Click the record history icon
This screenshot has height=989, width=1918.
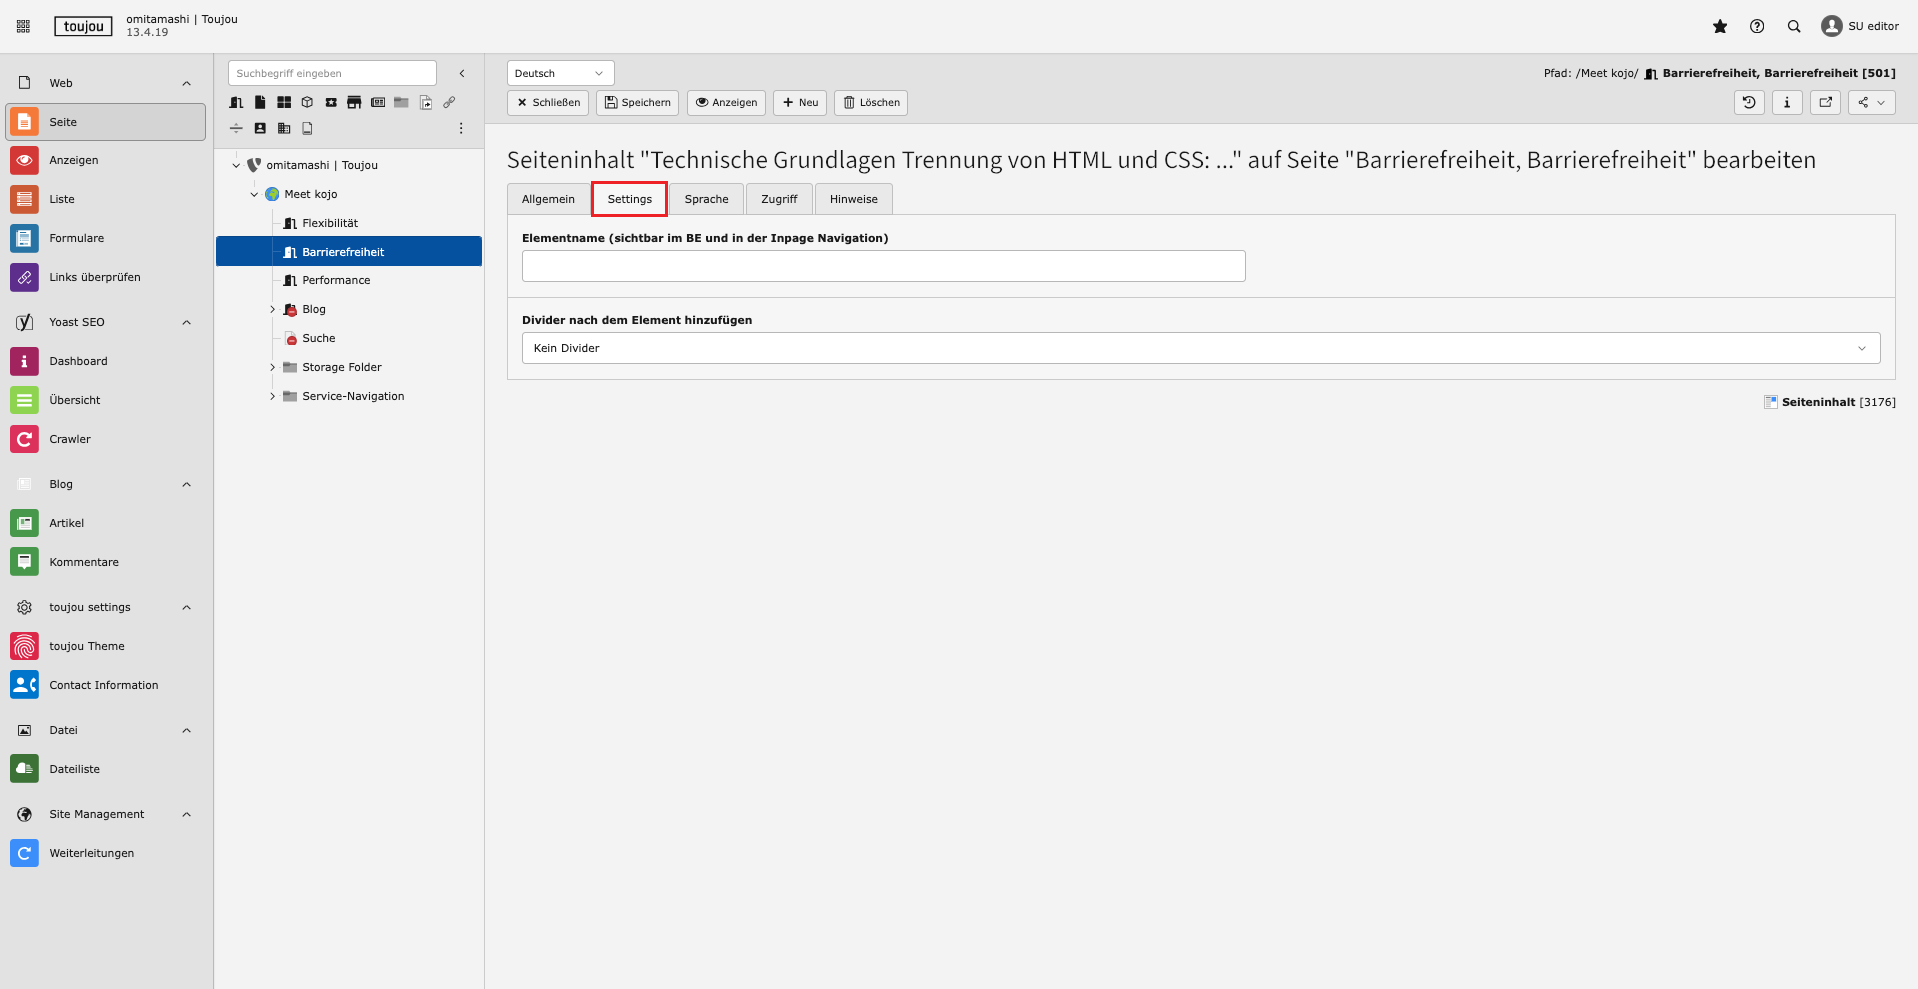tap(1749, 102)
